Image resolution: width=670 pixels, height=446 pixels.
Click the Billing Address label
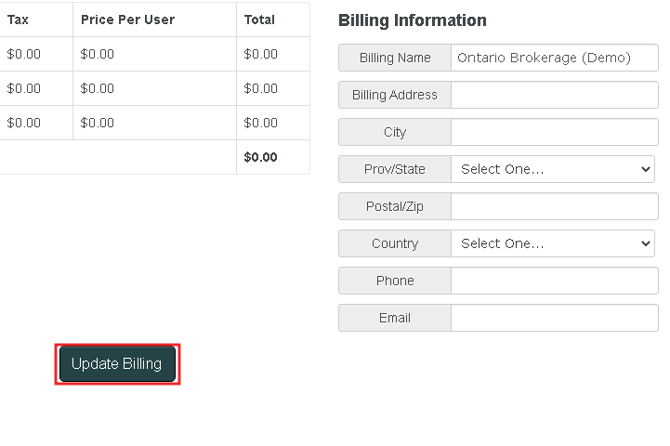coord(395,95)
